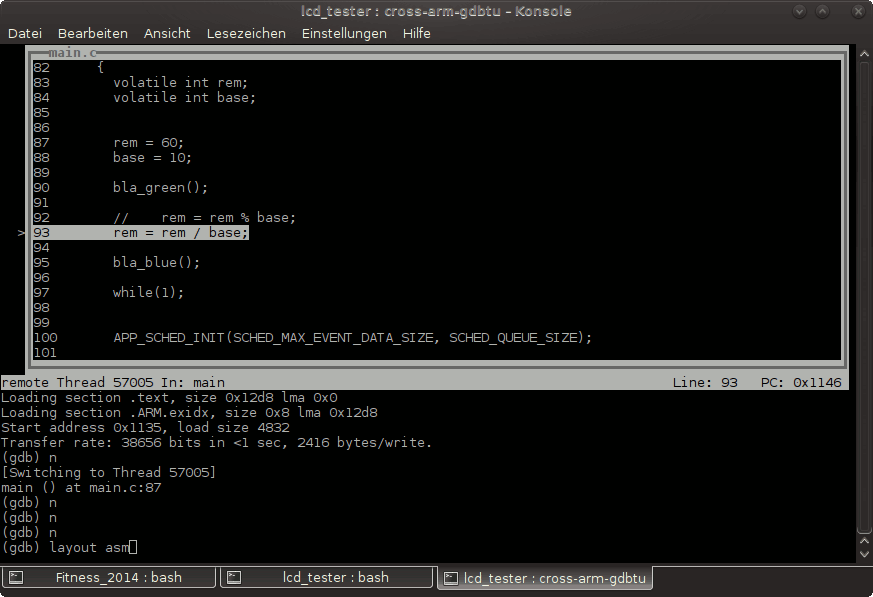The width and height of the screenshot is (873, 597).
Task: Open the Hilfe menu
Action: (x=416, y=33)
